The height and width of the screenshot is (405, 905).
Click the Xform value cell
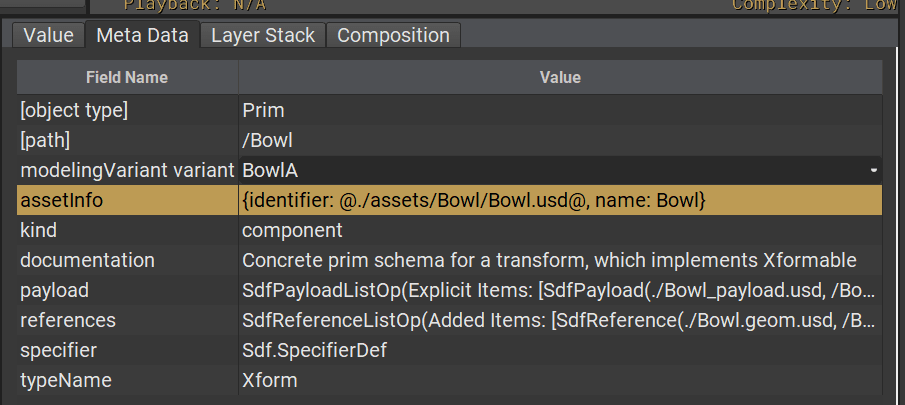point(560,380)
